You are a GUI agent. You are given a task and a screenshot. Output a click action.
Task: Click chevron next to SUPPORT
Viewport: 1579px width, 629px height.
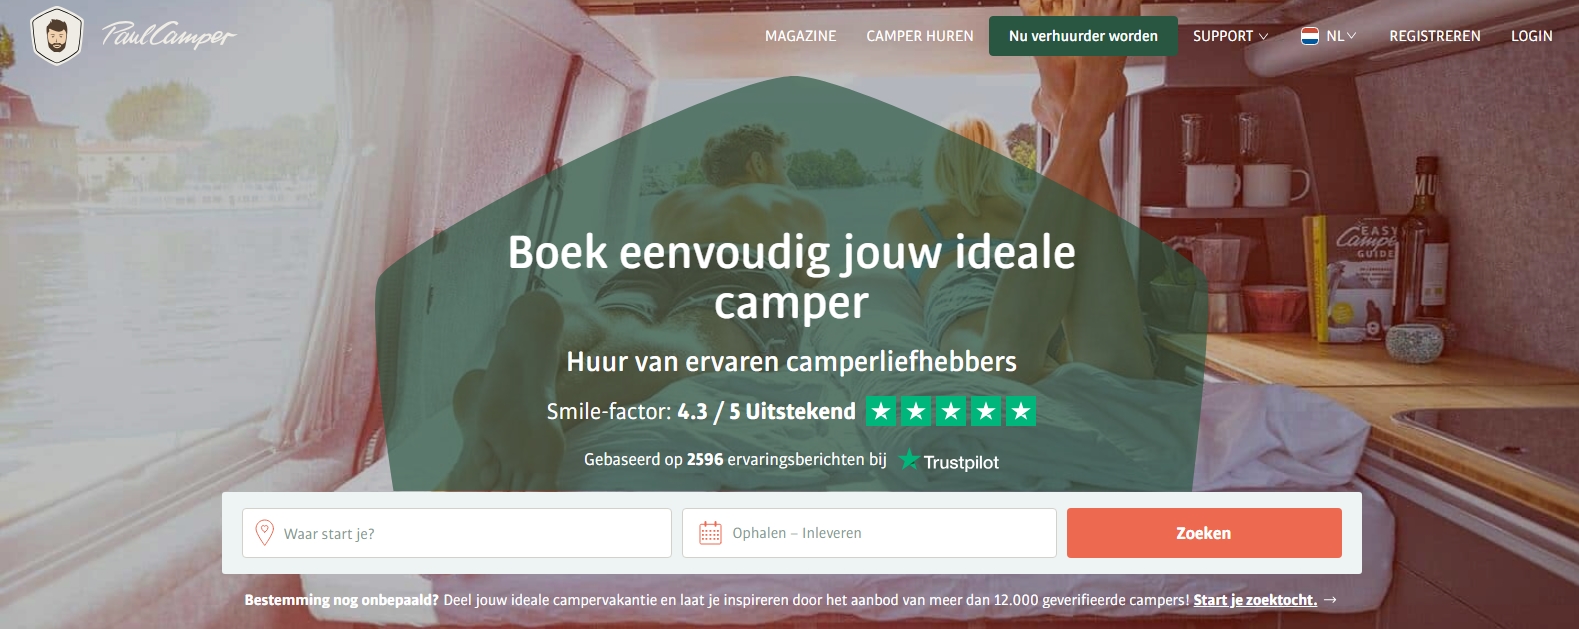1263,36
